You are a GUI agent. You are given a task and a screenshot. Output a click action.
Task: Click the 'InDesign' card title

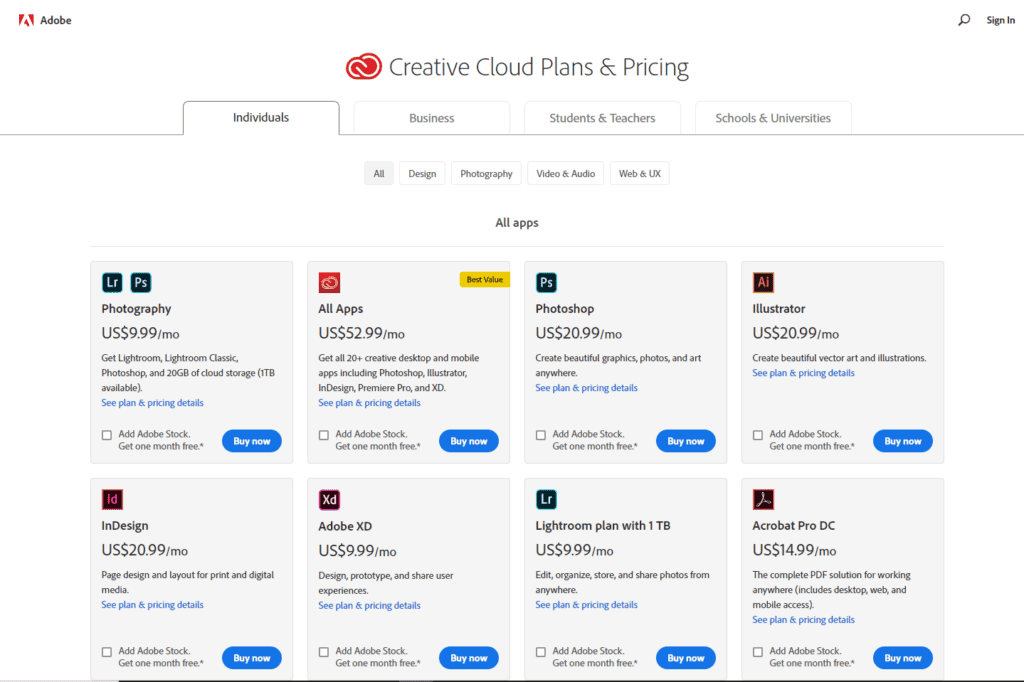(x=125, y=526)
